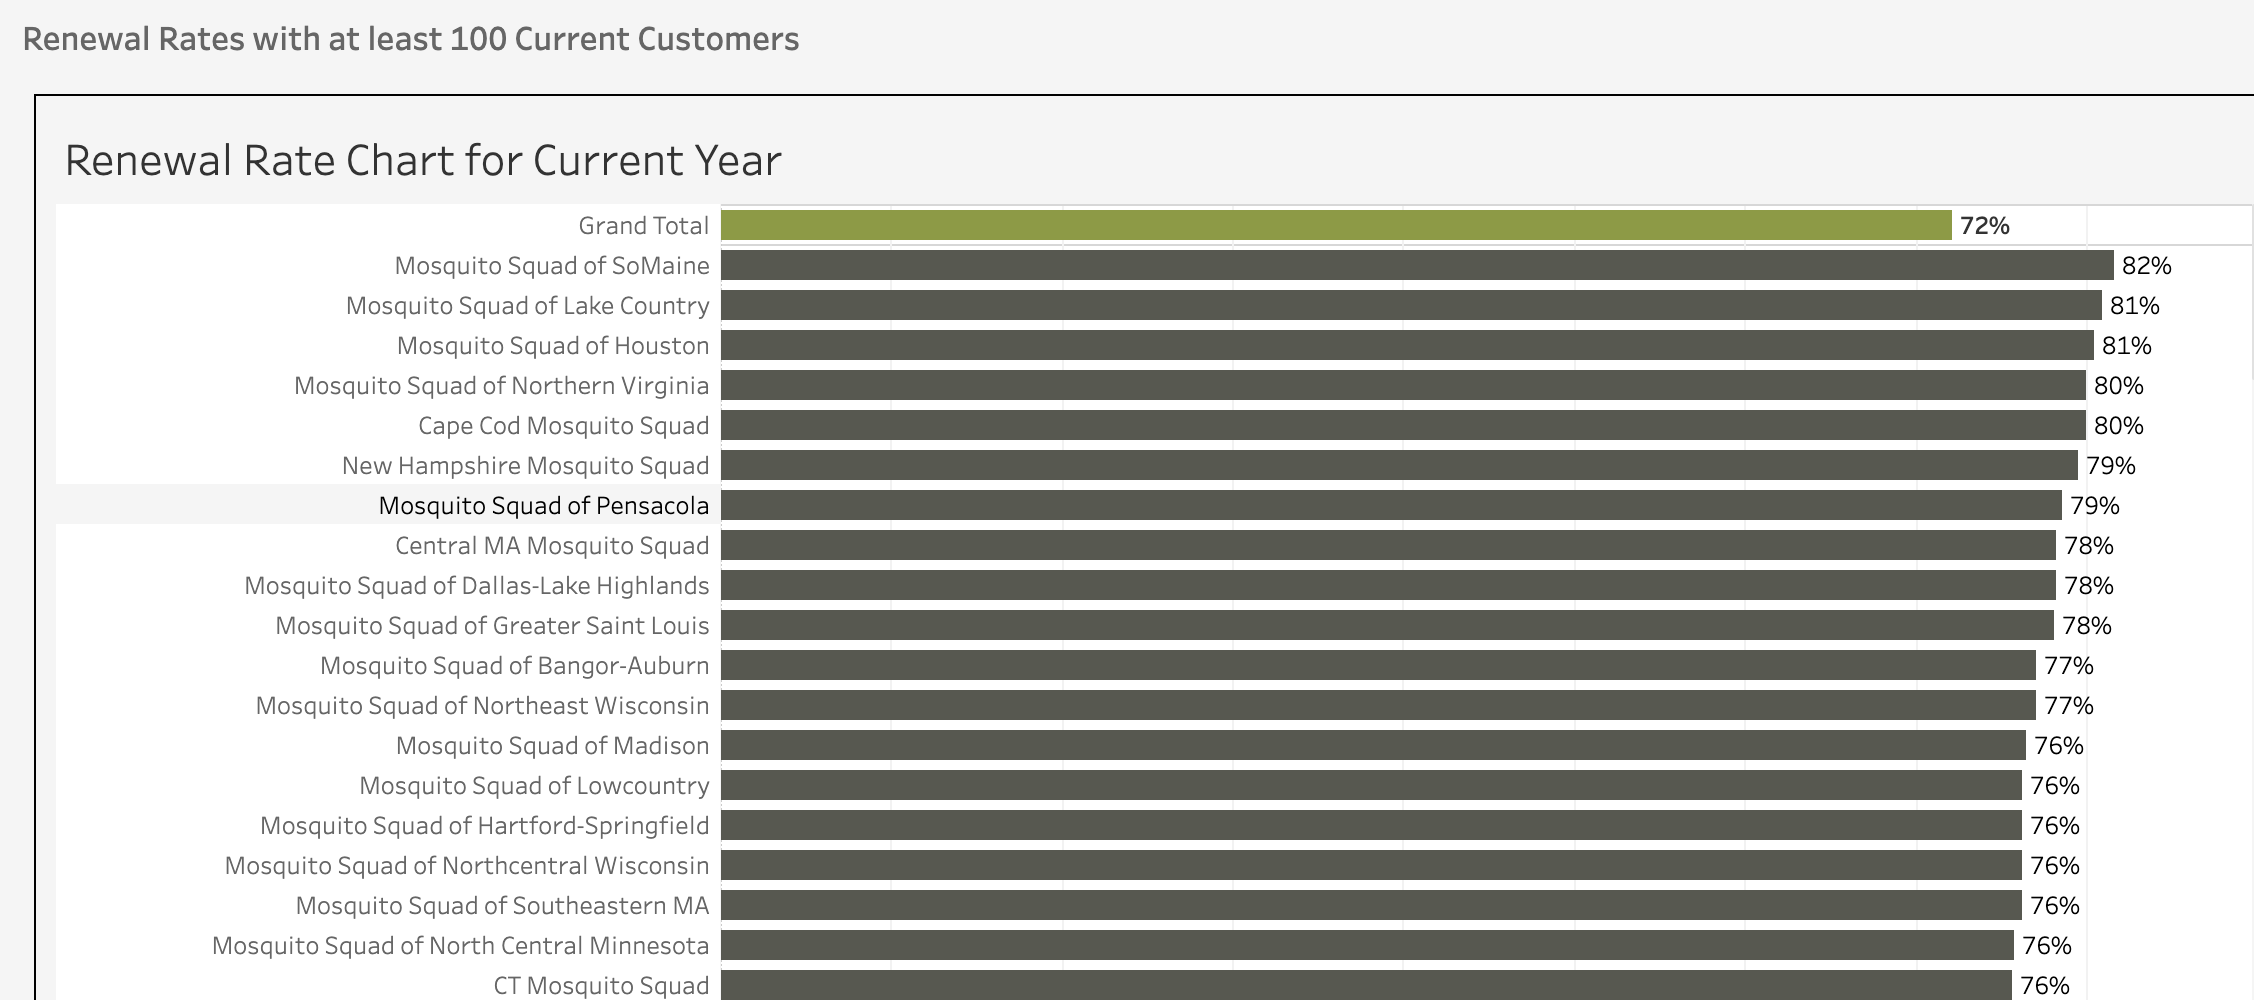Click the Mosquito Squad of Hartford-Springfield label

tap(484, 826)
